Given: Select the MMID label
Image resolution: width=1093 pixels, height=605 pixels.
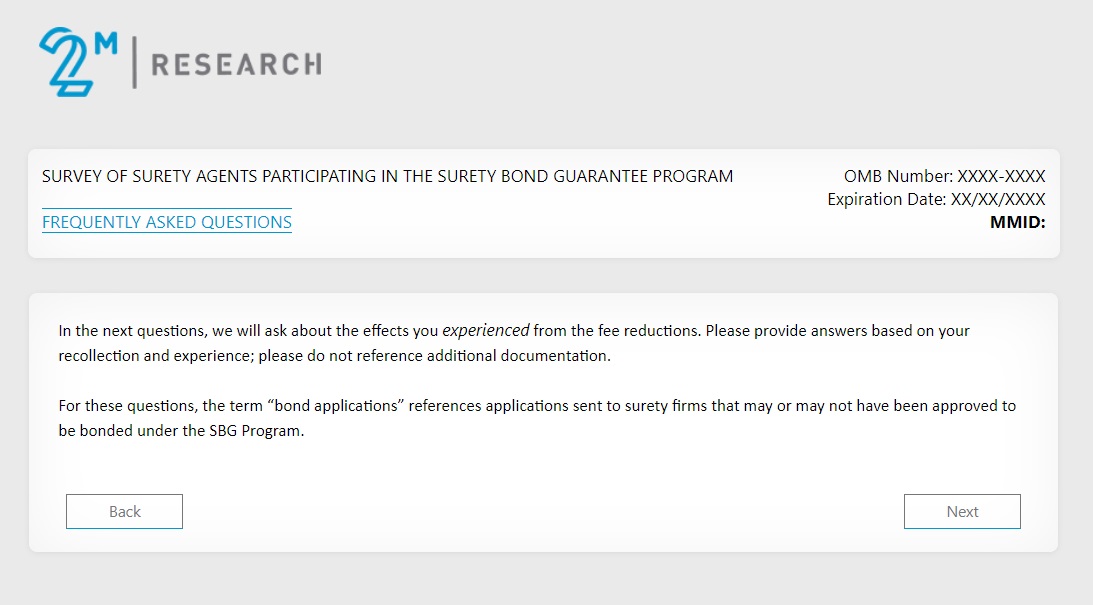Looking at the screenshot, I should click(1017, 222).
